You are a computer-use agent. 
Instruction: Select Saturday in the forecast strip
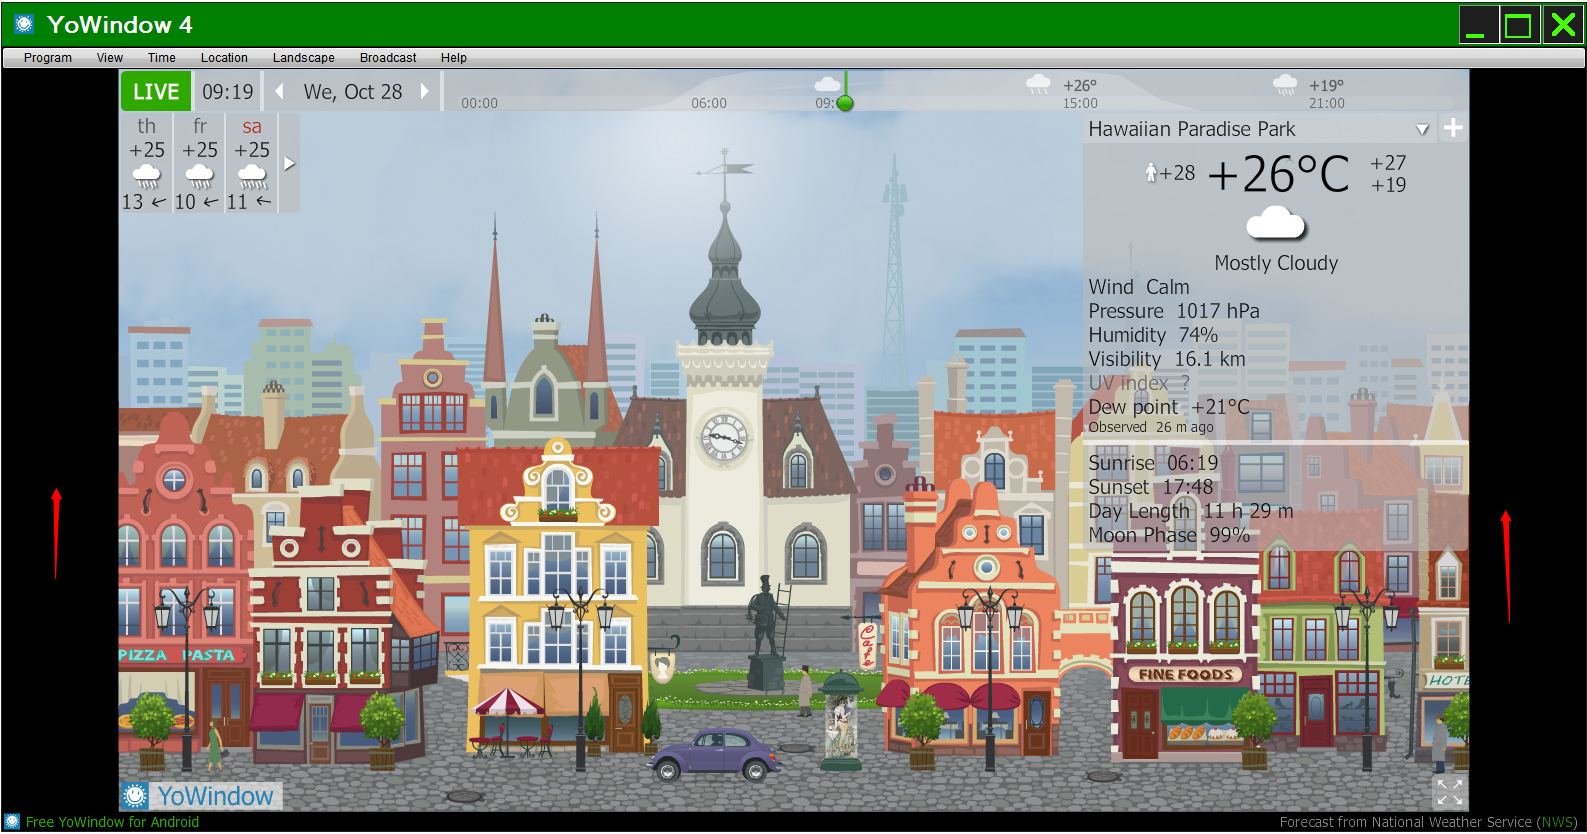pyautogui.click(x=252, y=162)
